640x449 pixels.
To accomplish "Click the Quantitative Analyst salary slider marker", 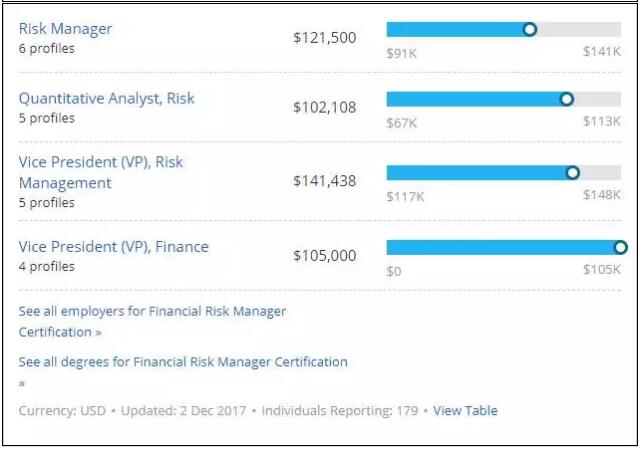I will click(x=566, y=99).
